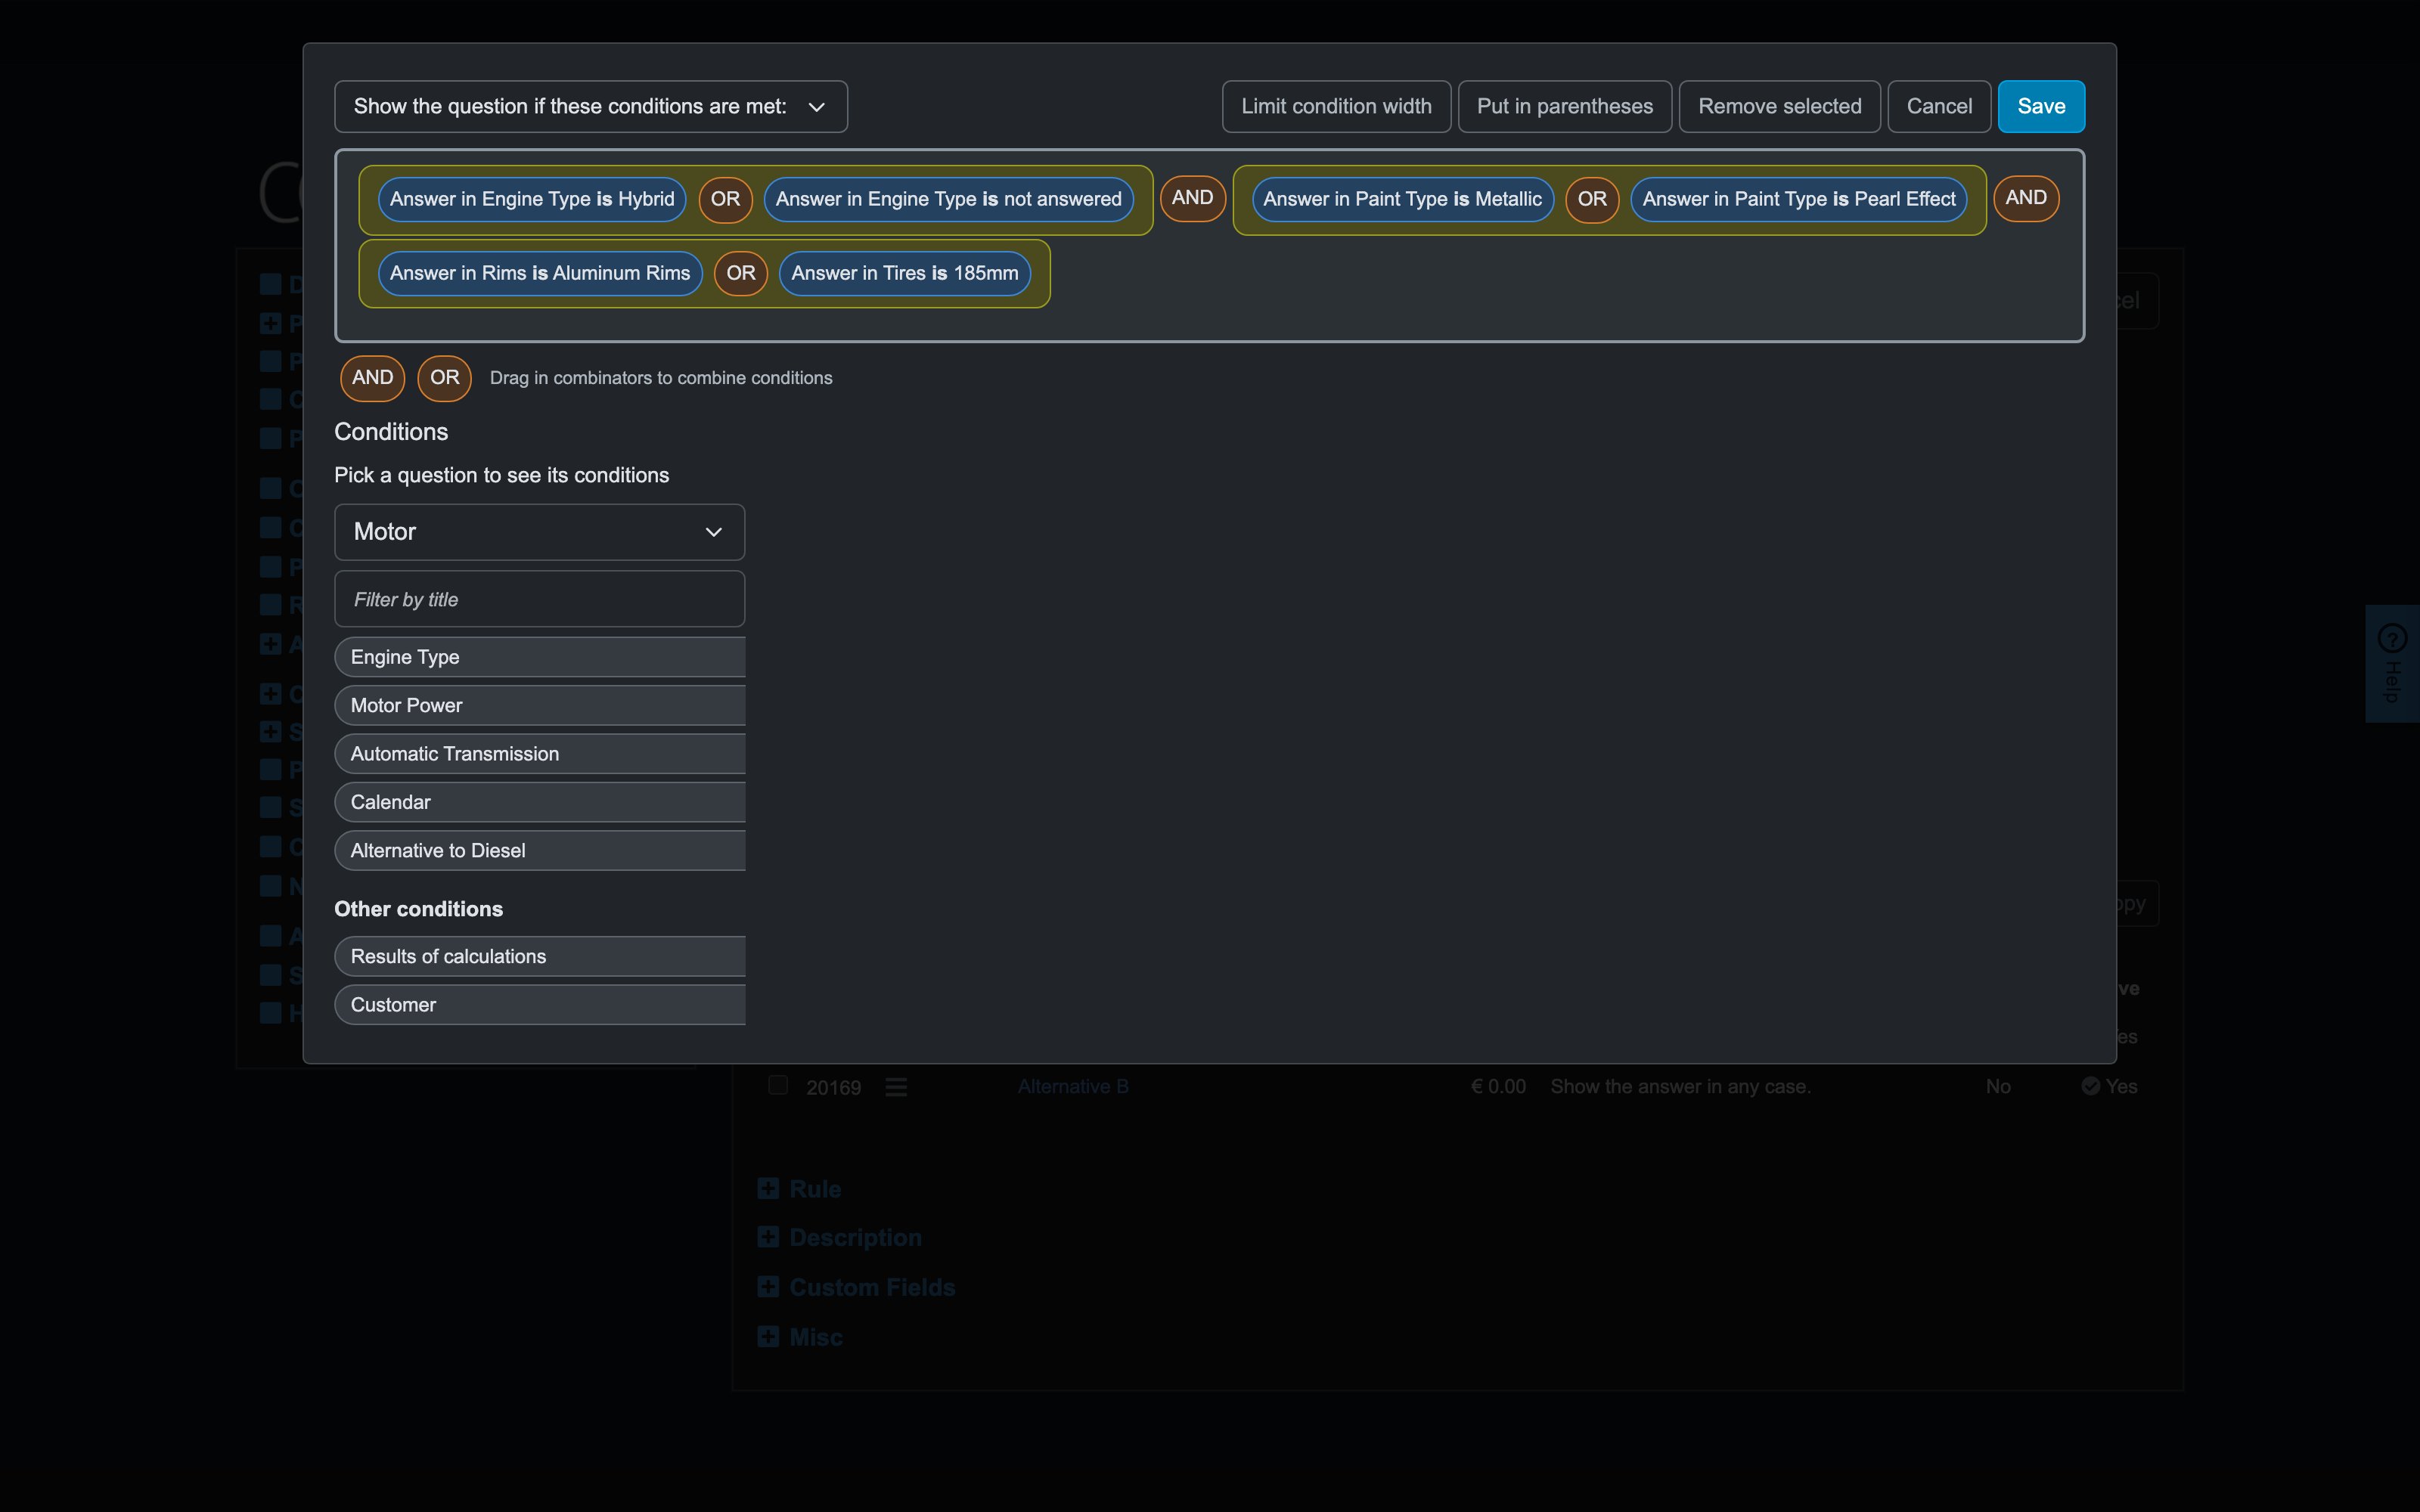Image resolution: width=2420 pixels, height=1512 pixels.
Task: Open the Alternative B link
Action: click(1073, 1086)
